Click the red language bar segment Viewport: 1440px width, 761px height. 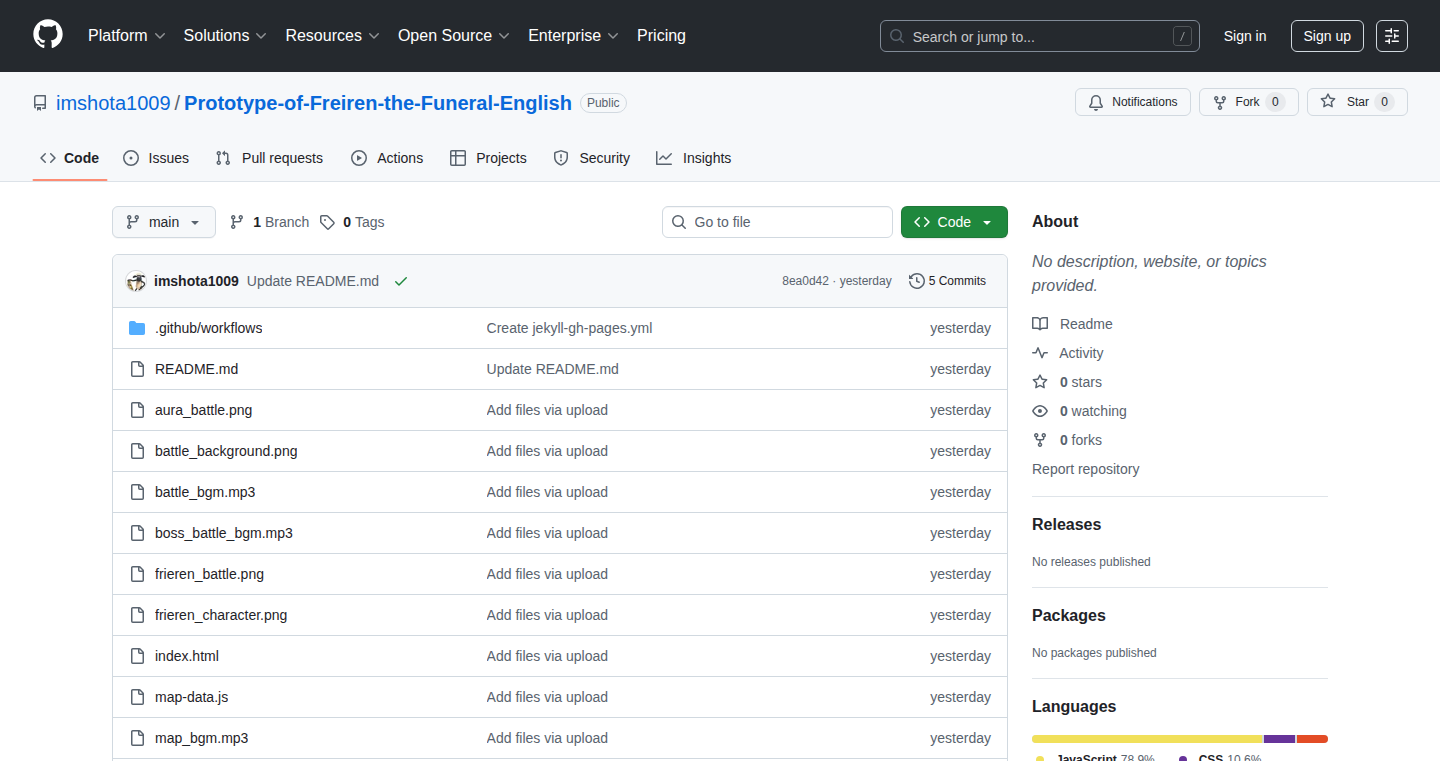[1312, 739]
